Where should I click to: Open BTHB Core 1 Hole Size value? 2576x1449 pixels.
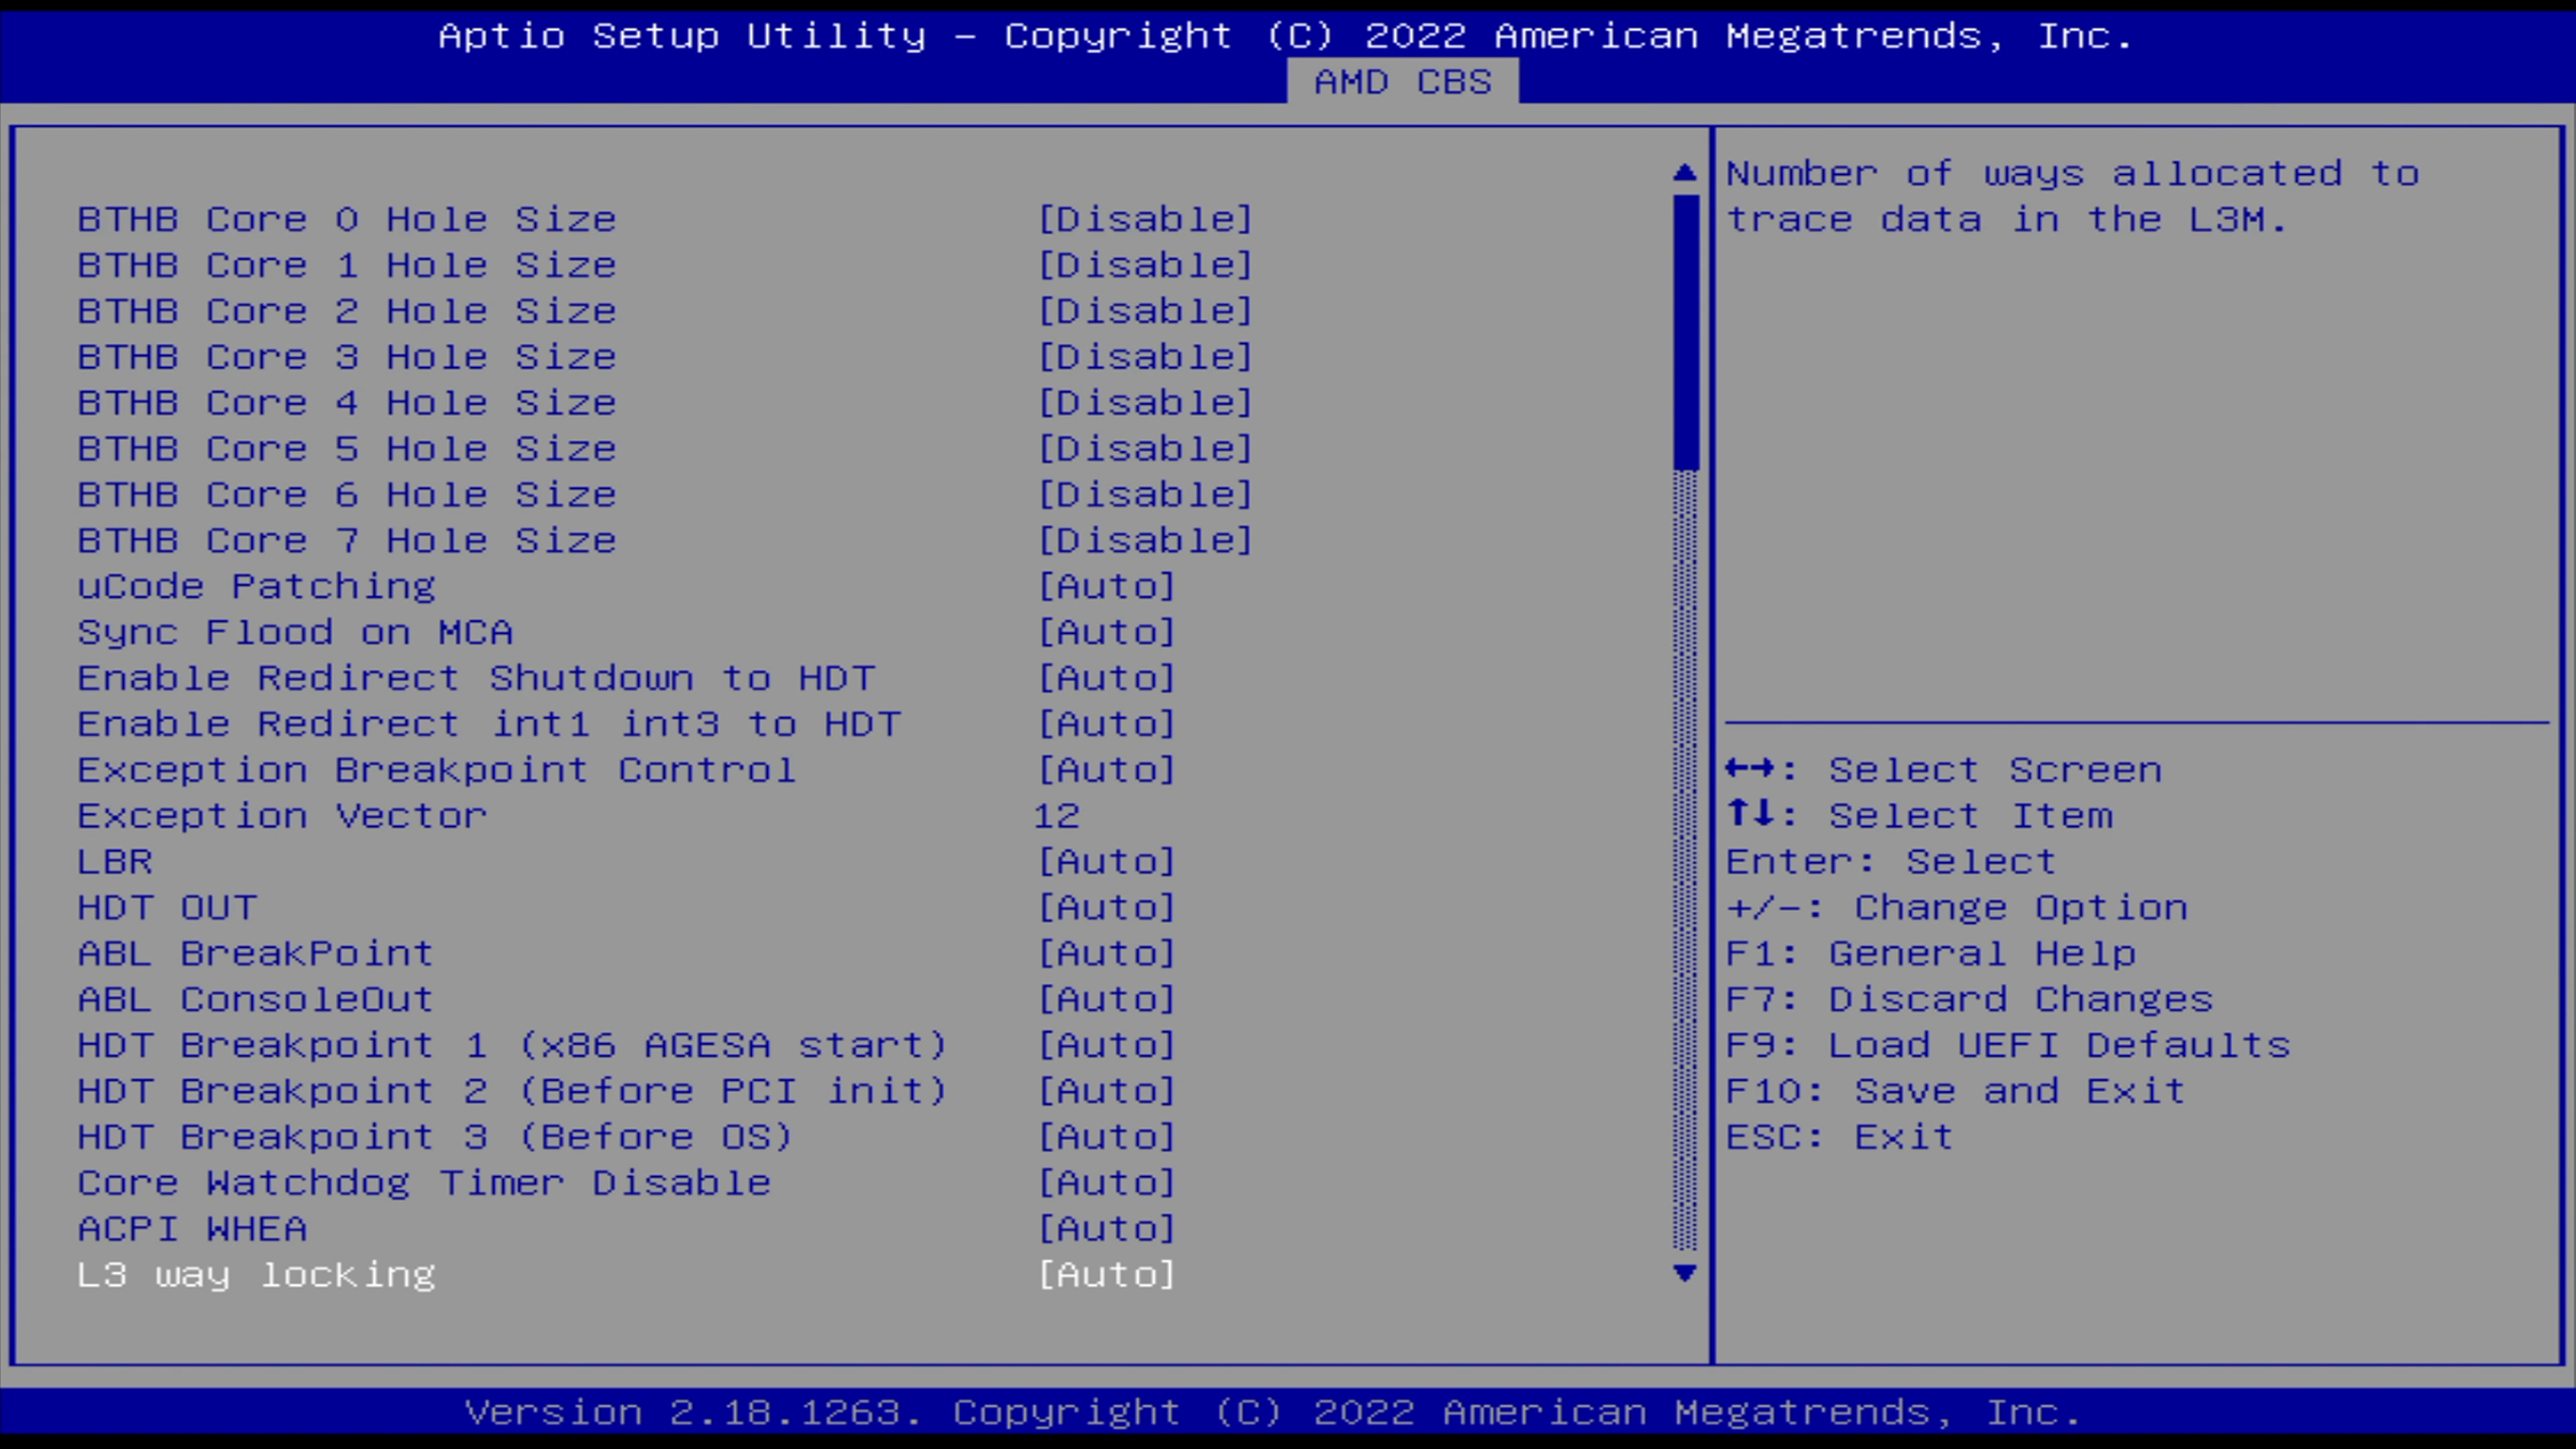[x=1145, y=265]
